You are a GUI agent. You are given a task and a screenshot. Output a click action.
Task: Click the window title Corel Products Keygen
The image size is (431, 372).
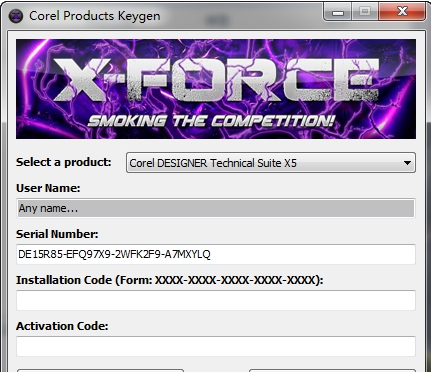click(x=95, y=16)
